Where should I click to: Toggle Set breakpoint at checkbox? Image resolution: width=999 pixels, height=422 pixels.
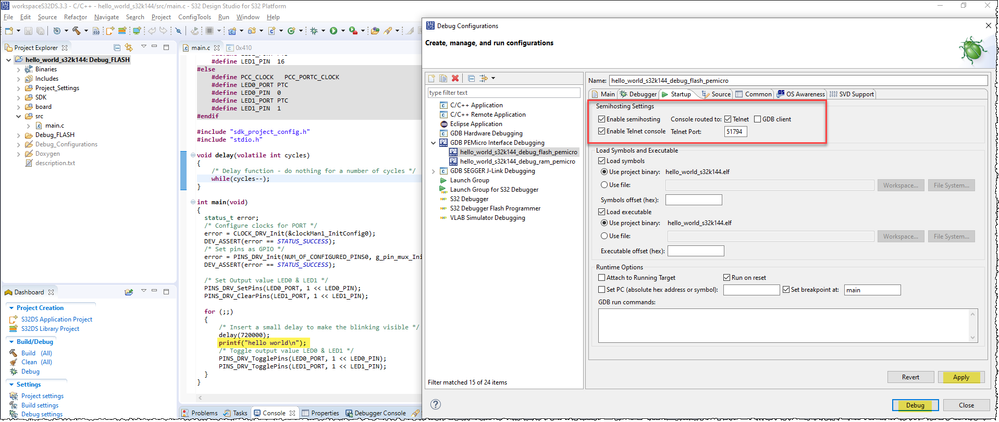pyautogui.click(x=786, y=289)
